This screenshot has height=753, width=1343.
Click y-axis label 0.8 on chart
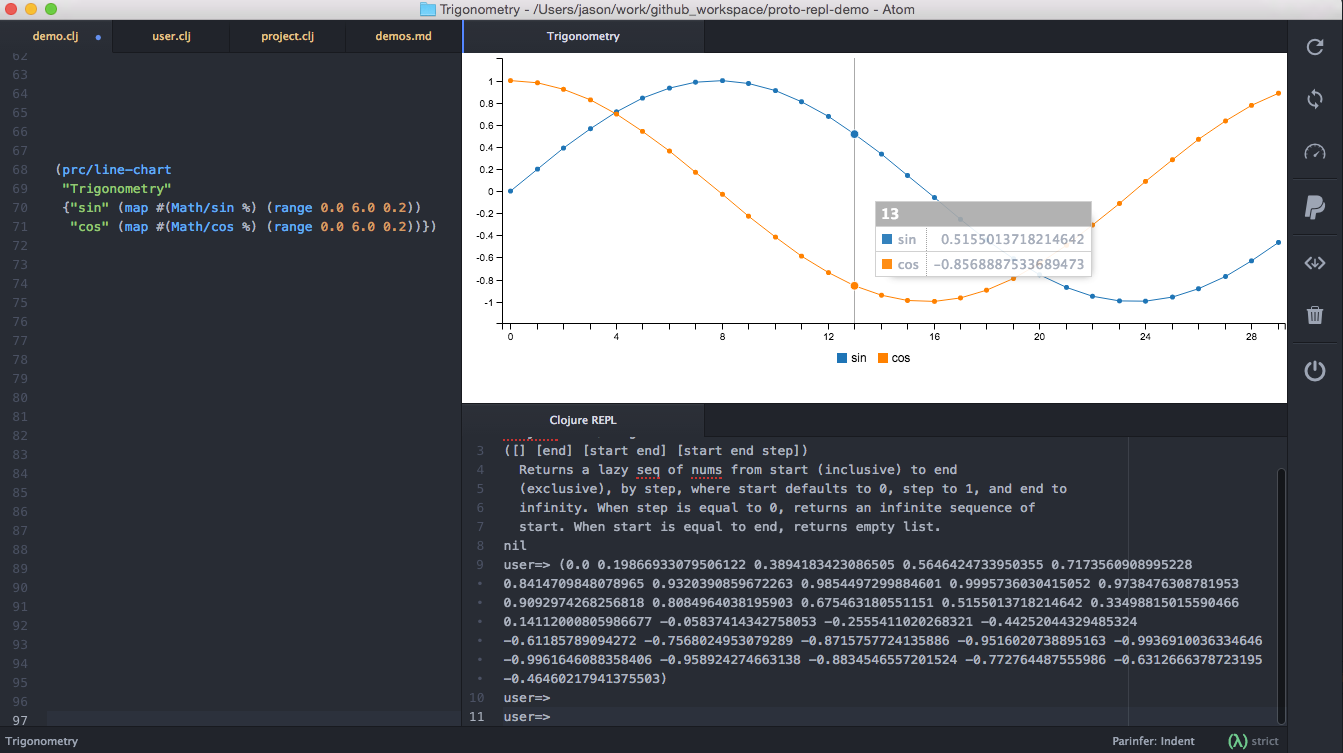pyautogui.click(x=487, y=103)
